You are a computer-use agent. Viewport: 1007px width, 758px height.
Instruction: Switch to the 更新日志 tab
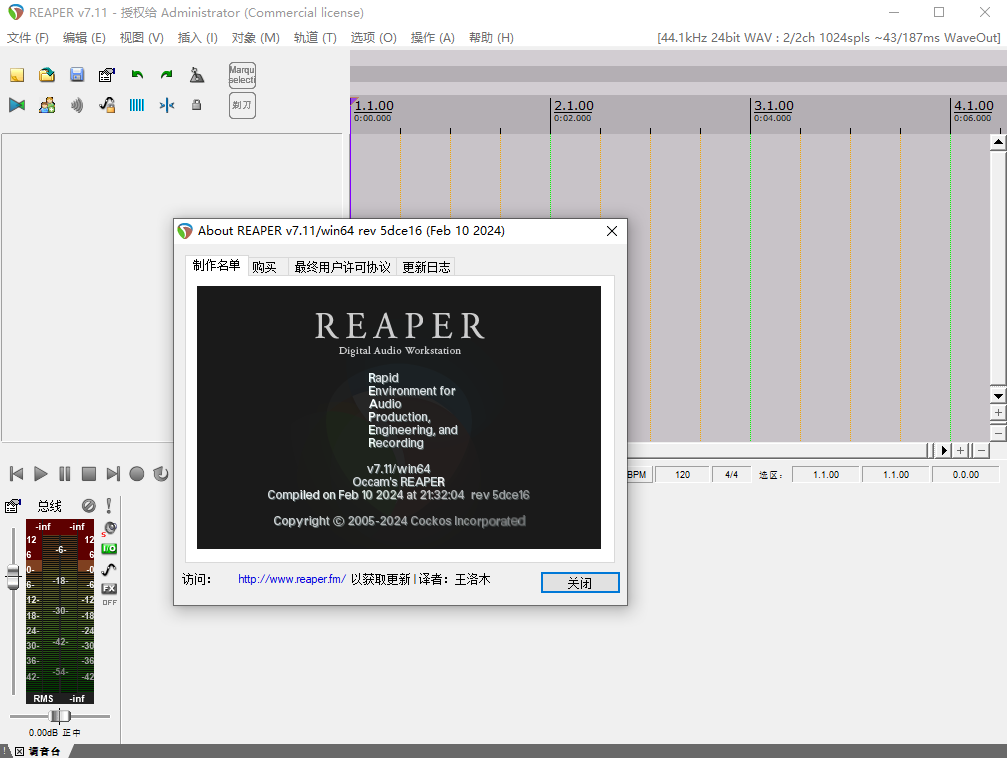426,267
